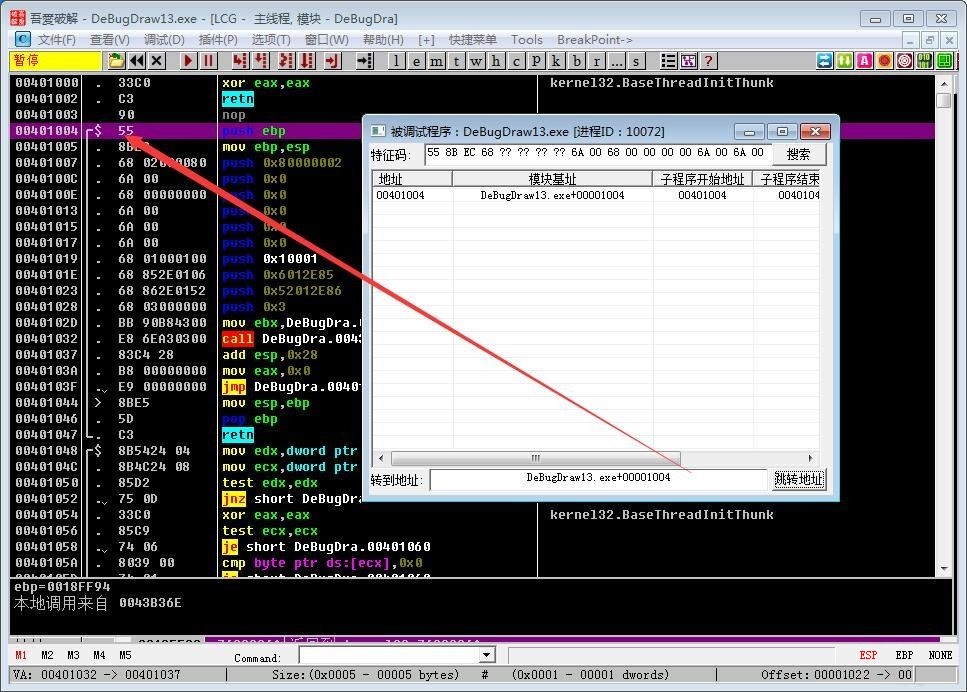This screenshot has height=692, width=967.
Task: Click the blue refresh arrows plugin icon
Action: coord(825,60)
